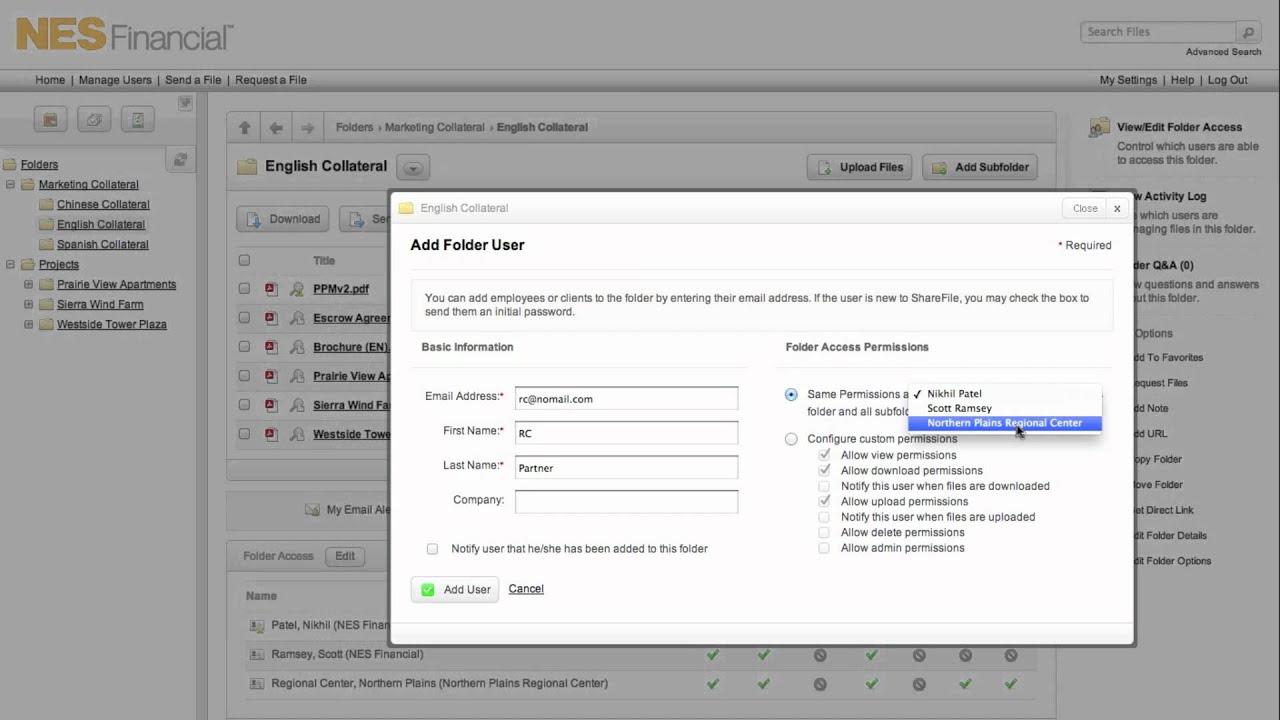Click the user icon in Escrow Agreement row
1280x720 pixels.
click(x=296, y=318)
